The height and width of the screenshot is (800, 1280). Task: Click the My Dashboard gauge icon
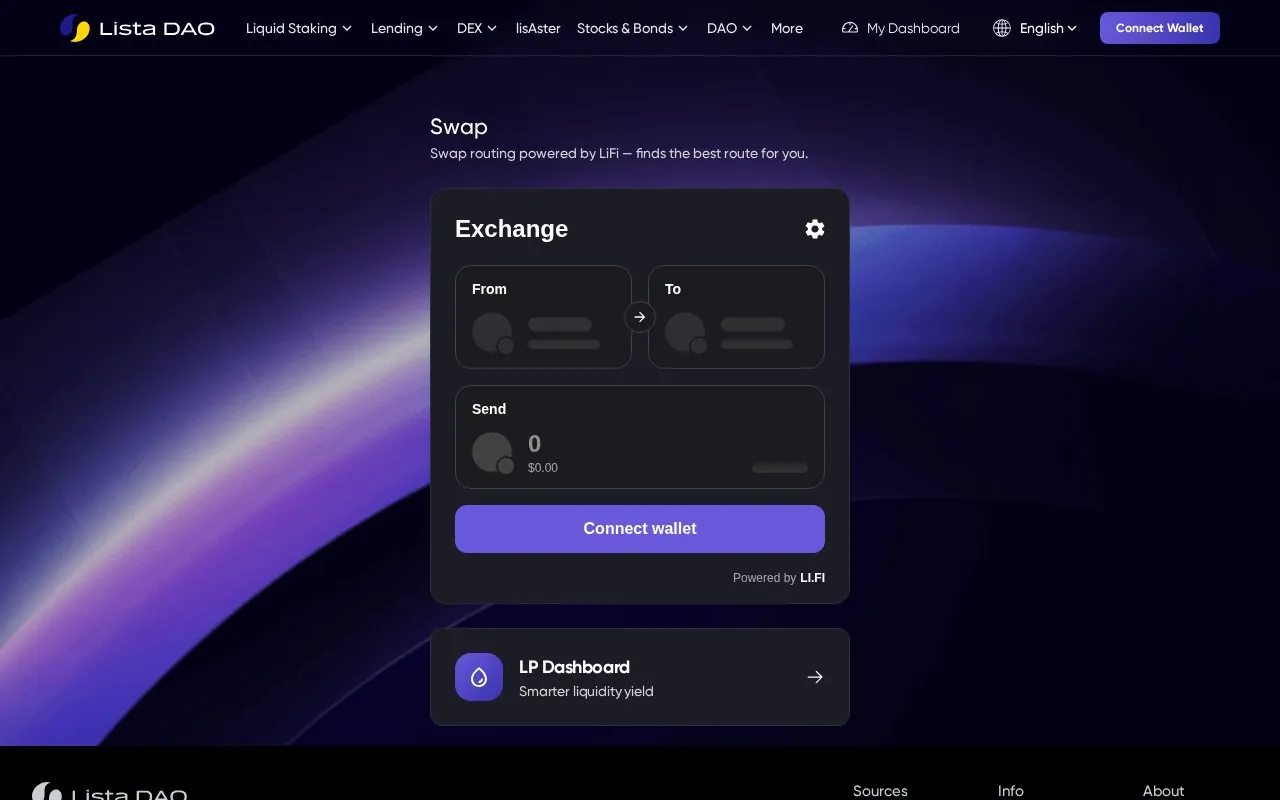[x=850, y=28]
